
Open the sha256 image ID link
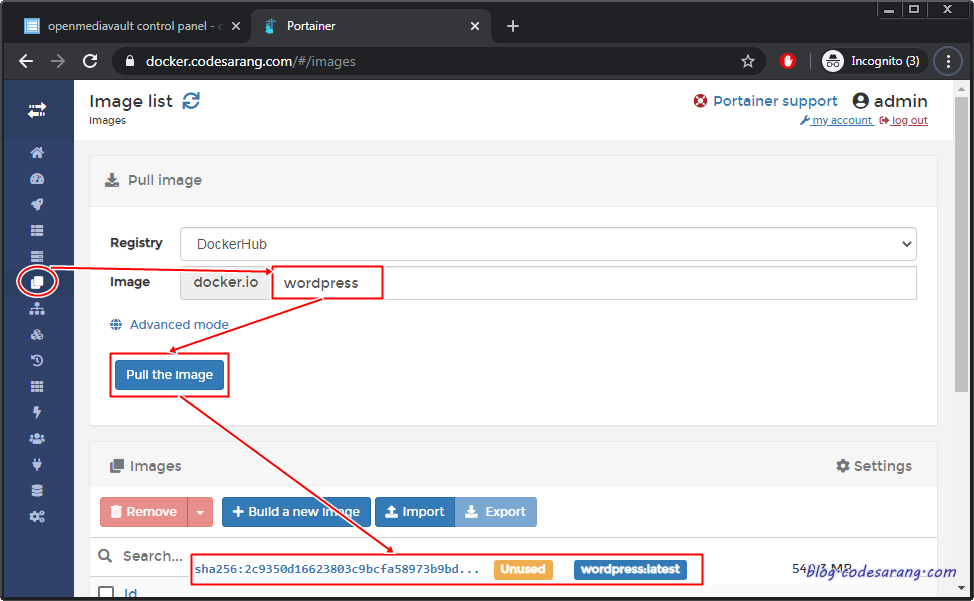[337, 569]
